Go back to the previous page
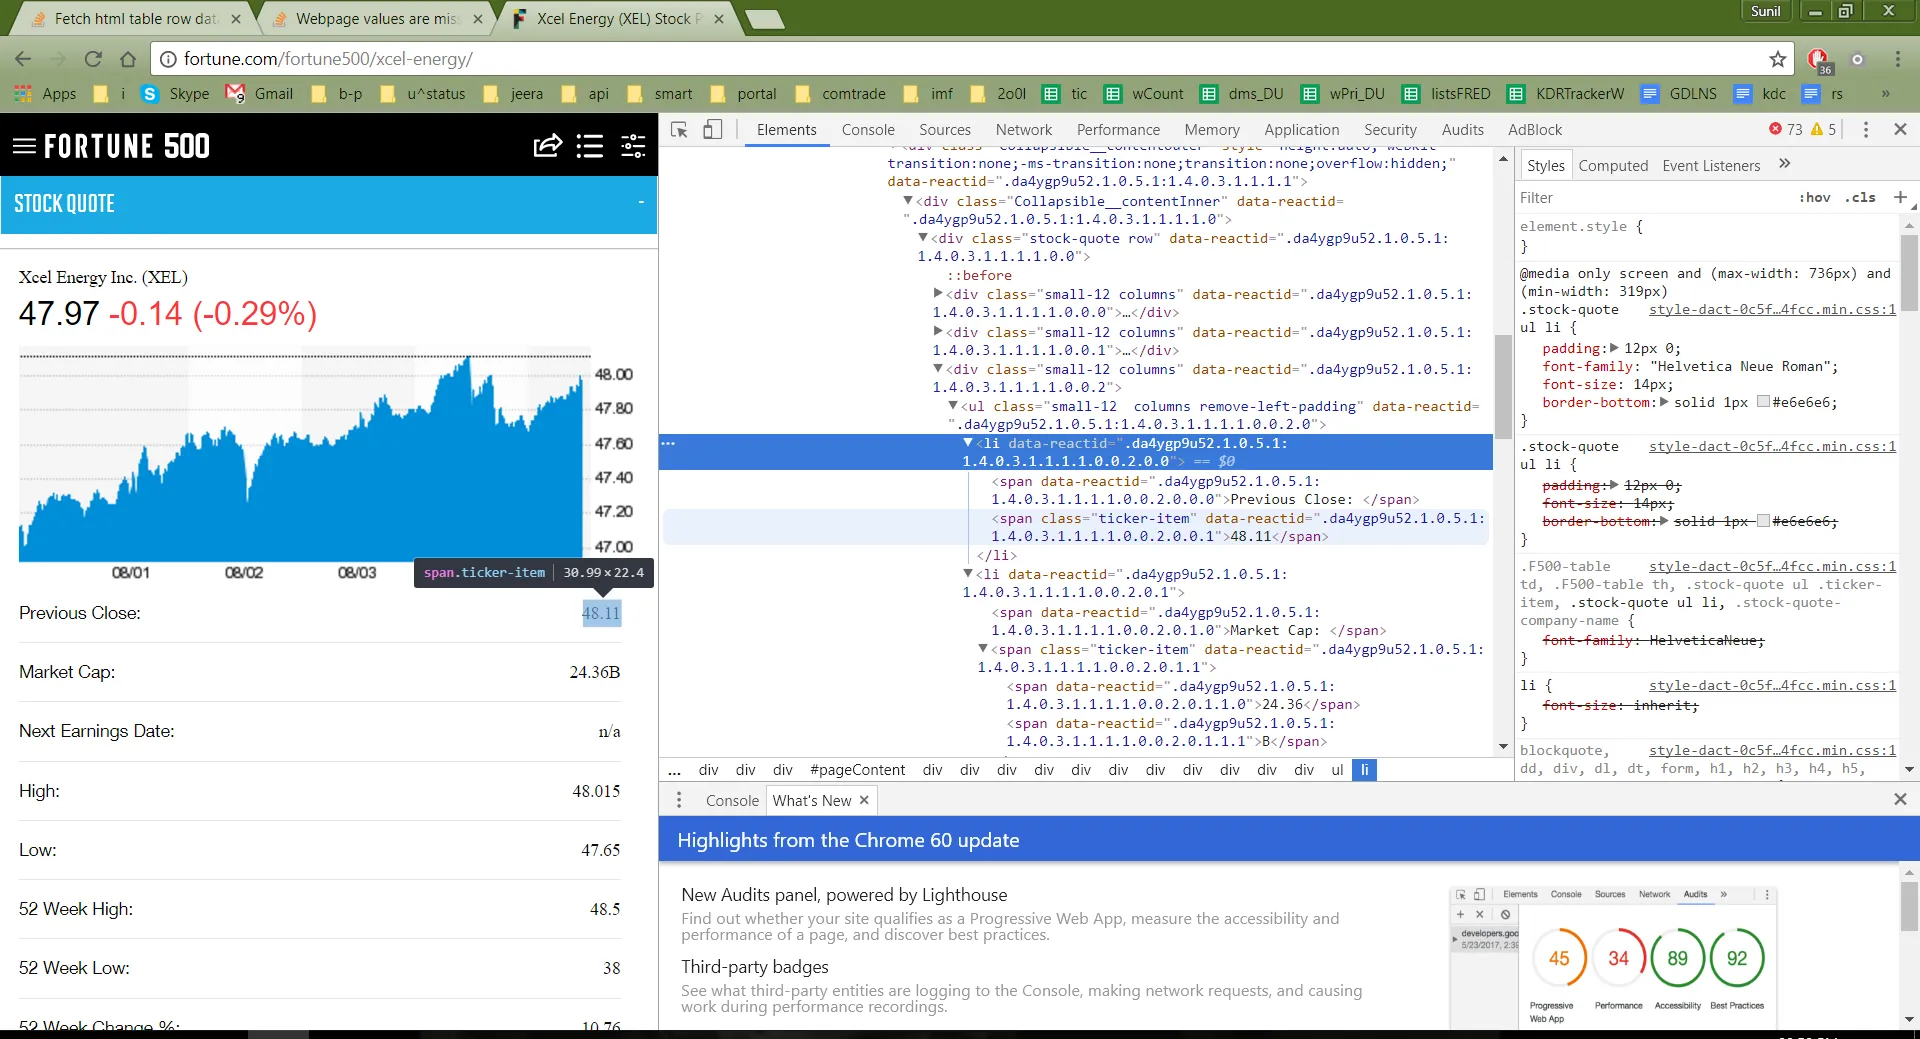Viewport: 1920px width, 1039px height. click(23, 59)
